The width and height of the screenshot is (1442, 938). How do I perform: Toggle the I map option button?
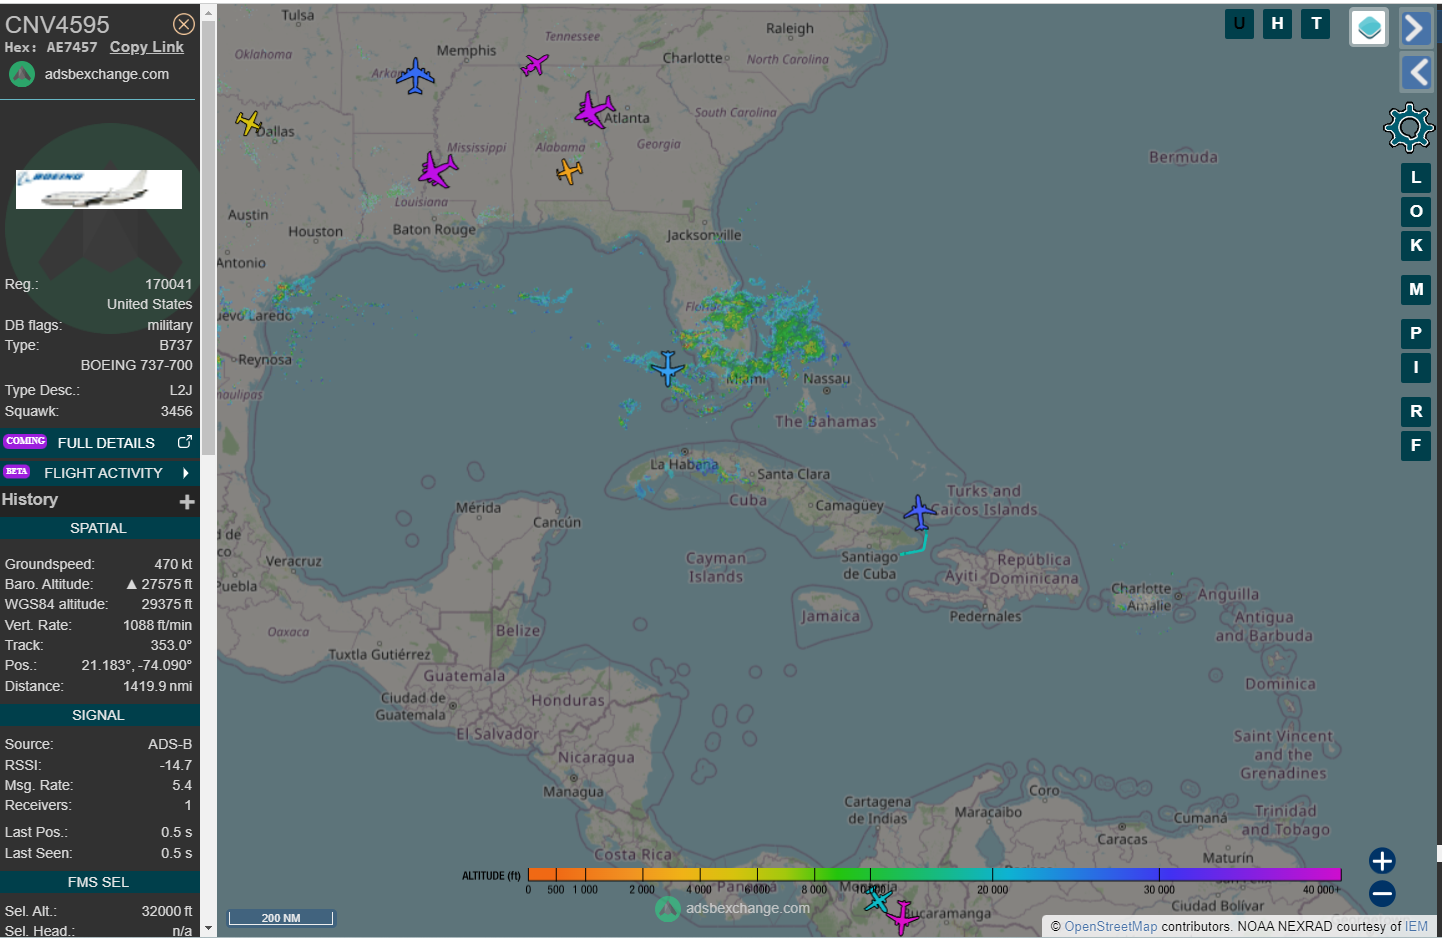pos(1416,368)
